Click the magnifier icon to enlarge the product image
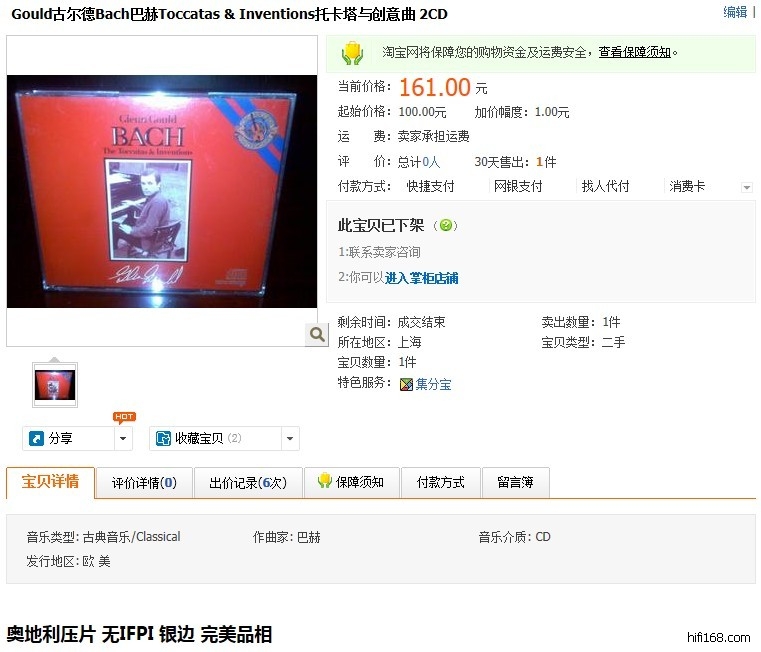 [x=317, y=334]
